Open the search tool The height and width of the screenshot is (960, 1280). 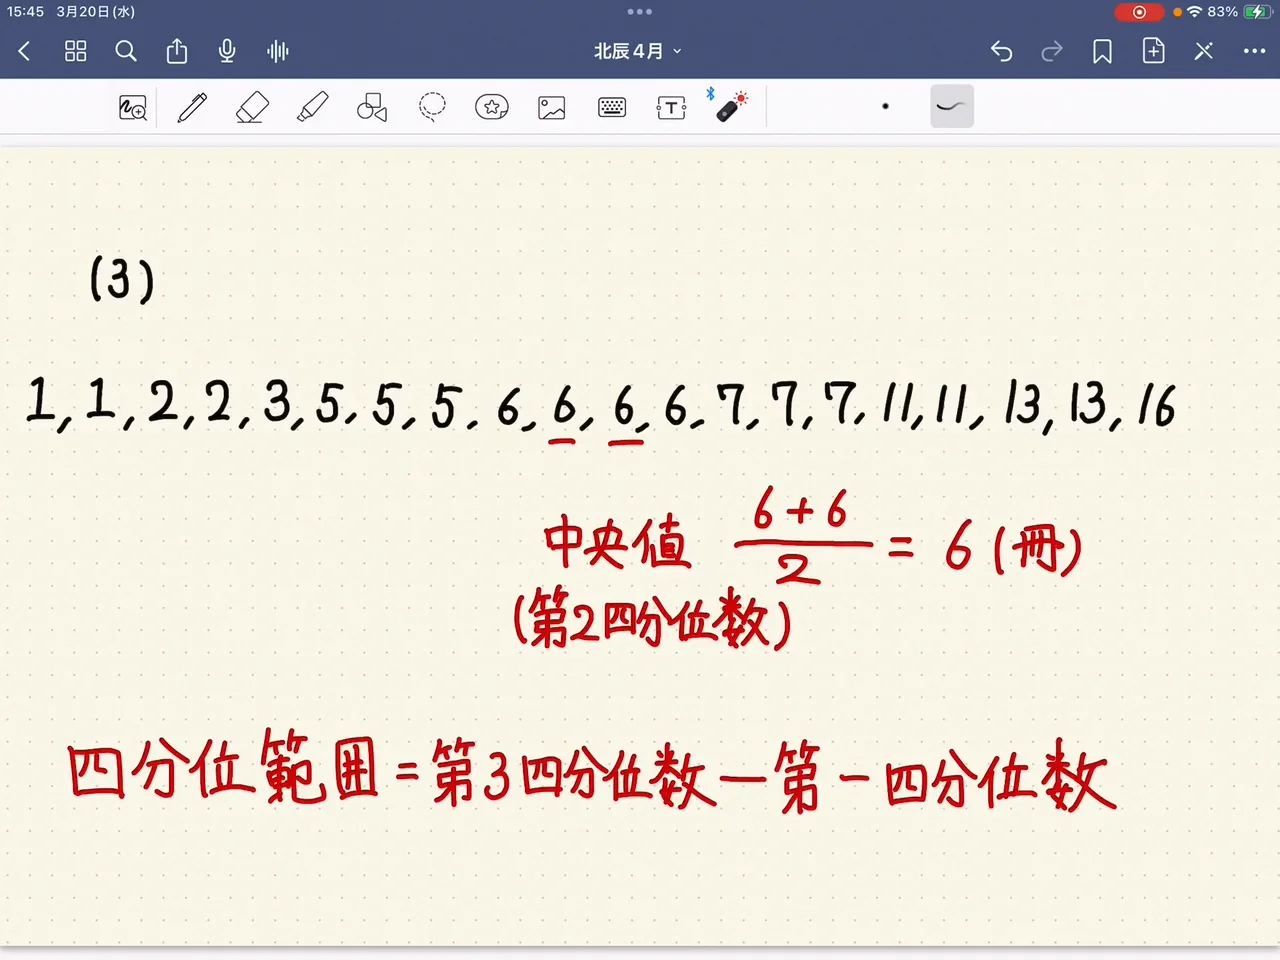(126, 51)
